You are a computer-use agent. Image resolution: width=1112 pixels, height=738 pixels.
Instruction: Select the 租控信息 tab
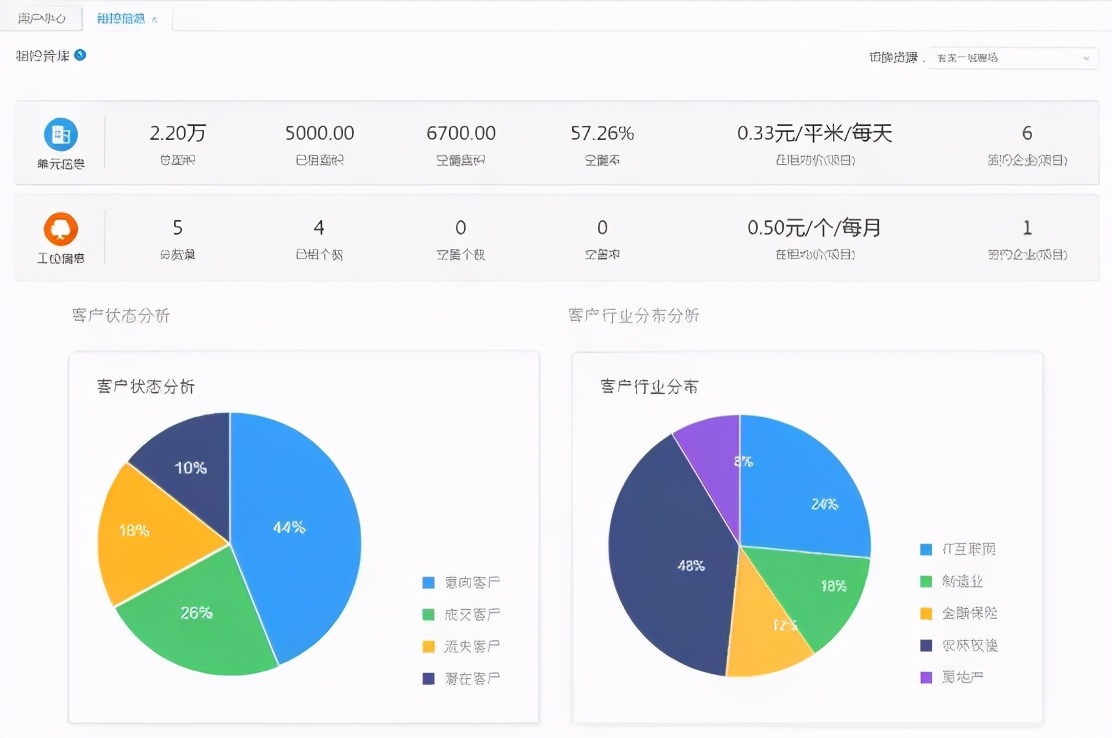tap(120, 17)
